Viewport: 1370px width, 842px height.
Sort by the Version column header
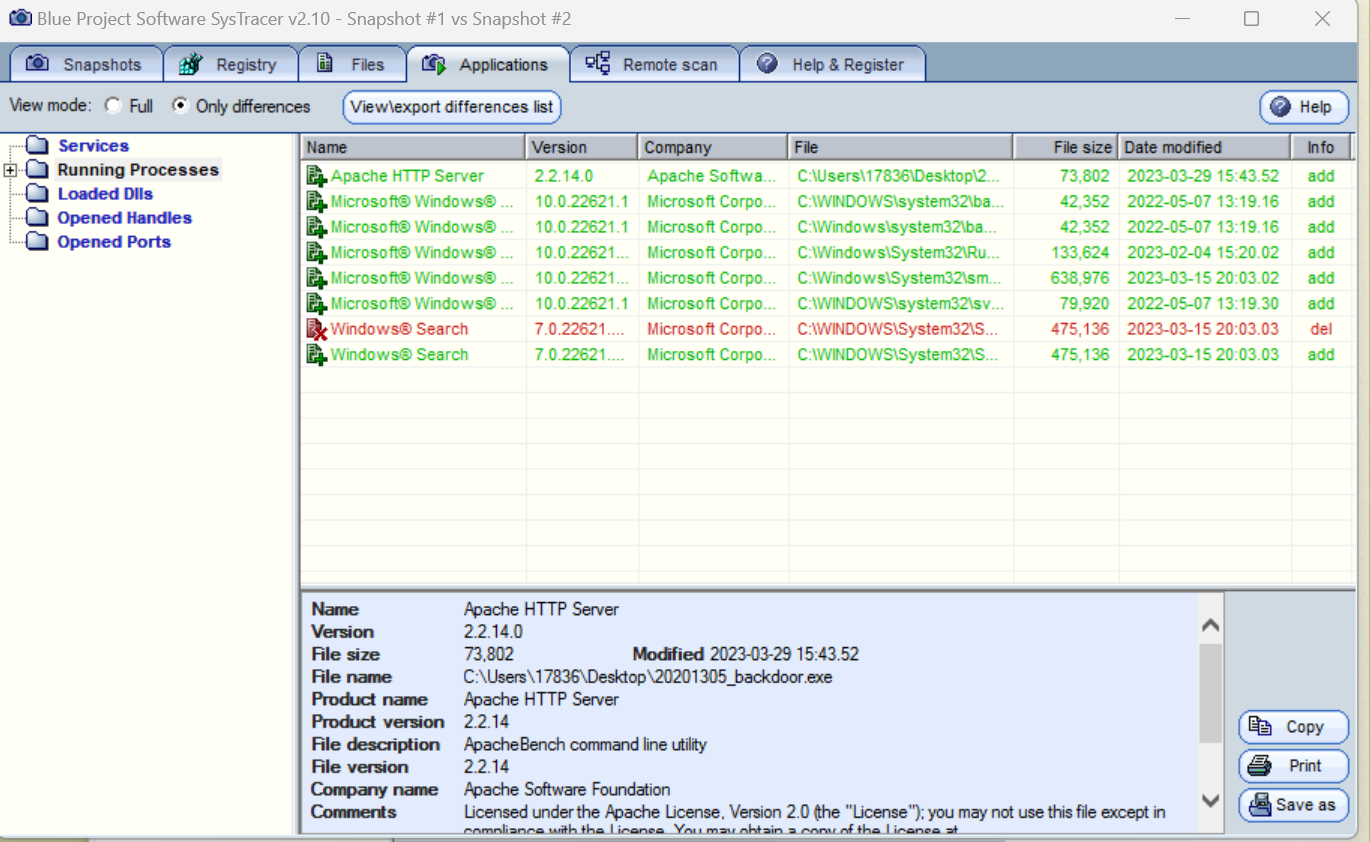(x=582, y=147)
